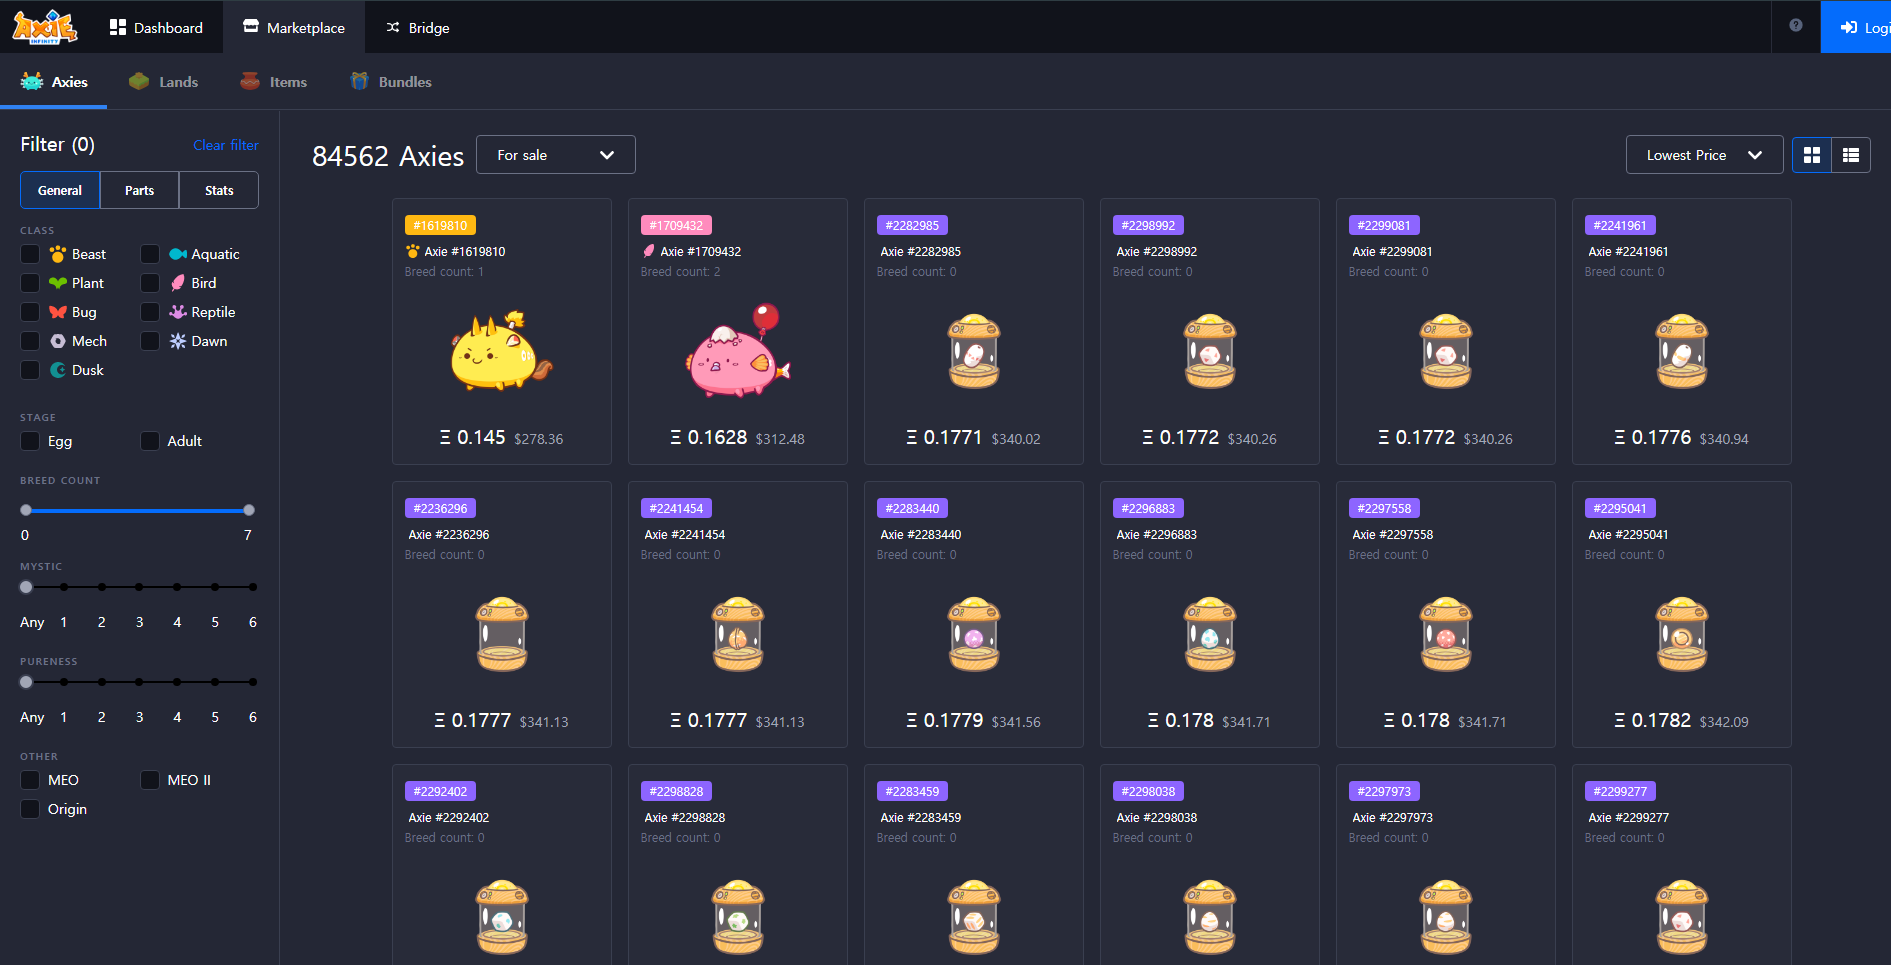Click the egg icon of Axie #2283459

tap(974, 917)
